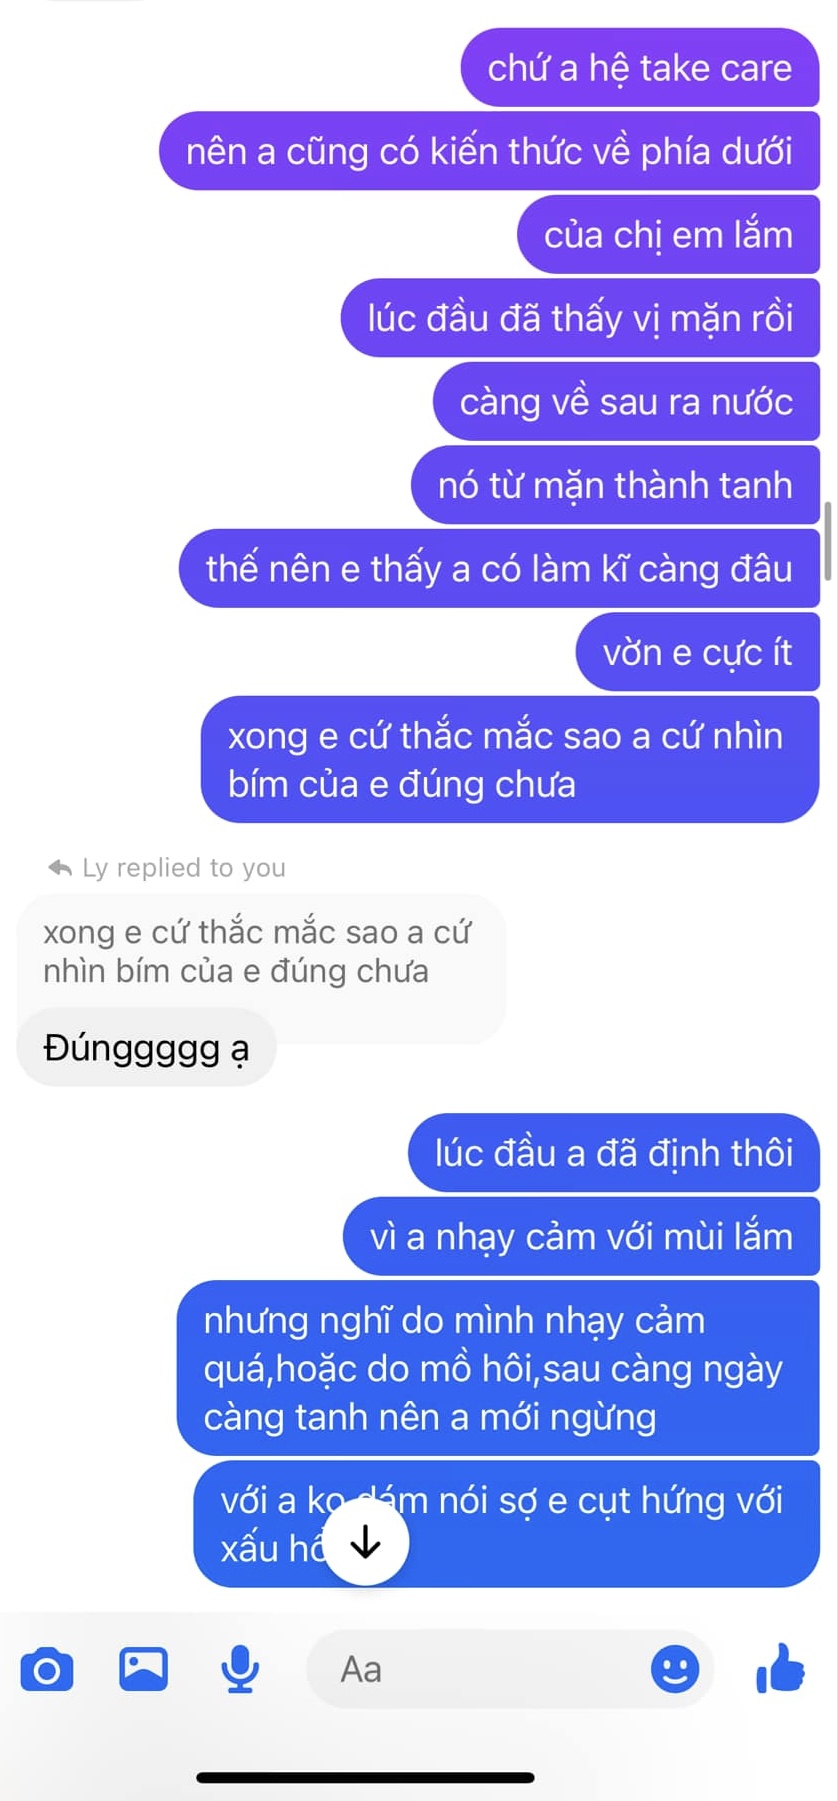Viewport: 838px width, 1801px height.
Task: Focus the 'Aa' message input field
Action: point(510,1669)
